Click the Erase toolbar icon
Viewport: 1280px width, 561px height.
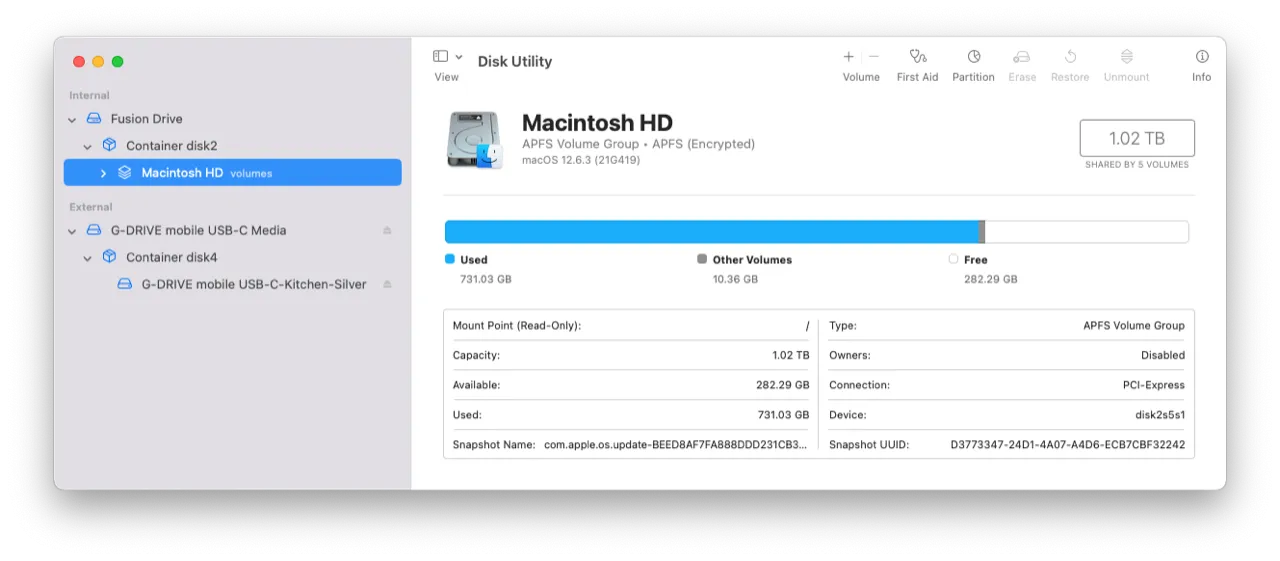pyautogui.click(x=1021, y=57)
